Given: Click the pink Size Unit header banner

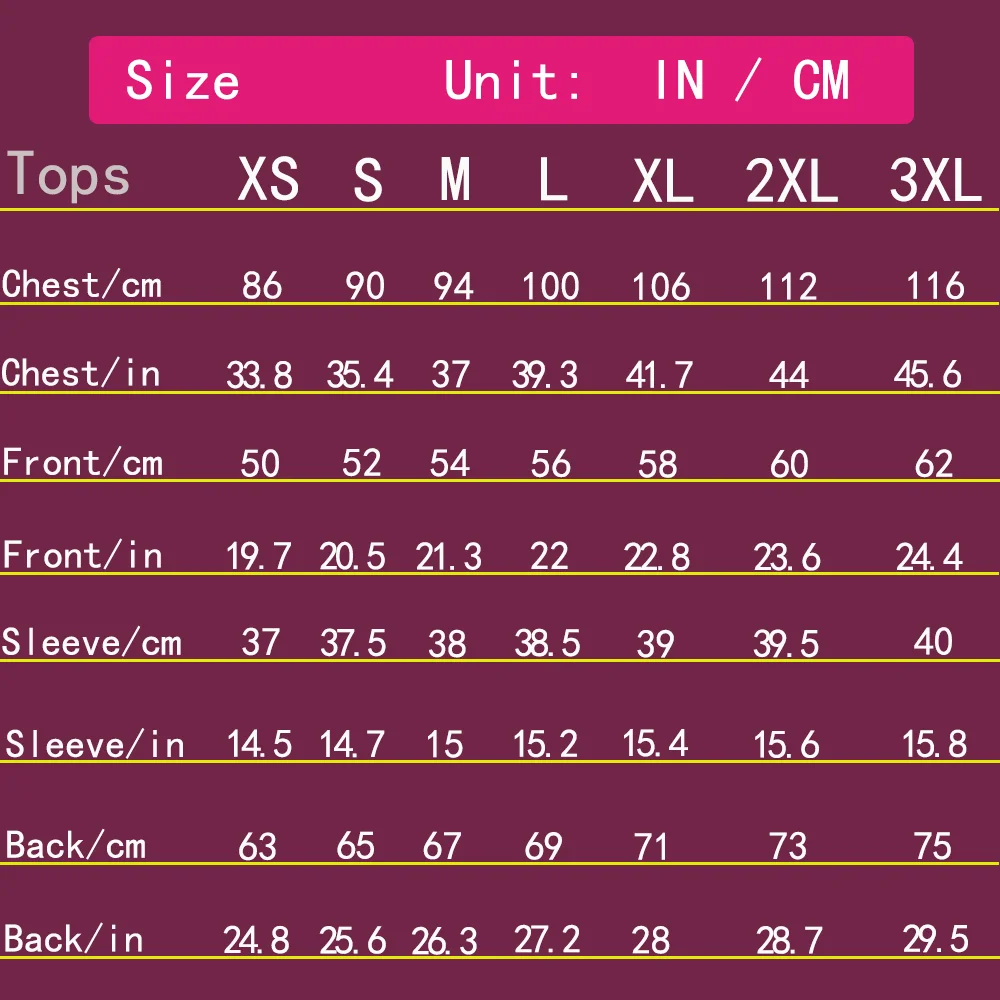Looking at the screenshot, I should (500, 80).
